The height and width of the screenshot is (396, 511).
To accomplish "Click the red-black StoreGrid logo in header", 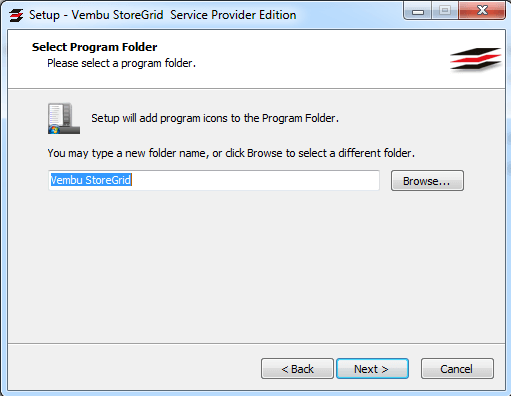I will (476, 59).
